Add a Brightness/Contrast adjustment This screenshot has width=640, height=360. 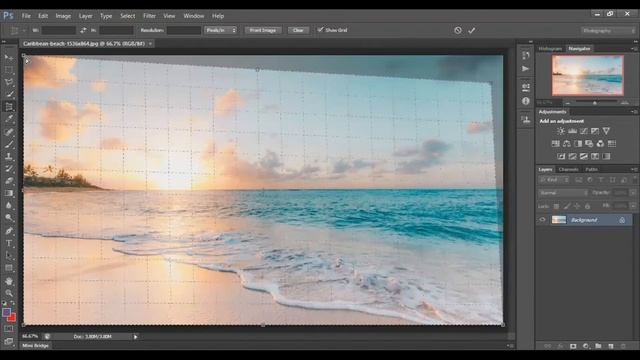click(561, 131)
